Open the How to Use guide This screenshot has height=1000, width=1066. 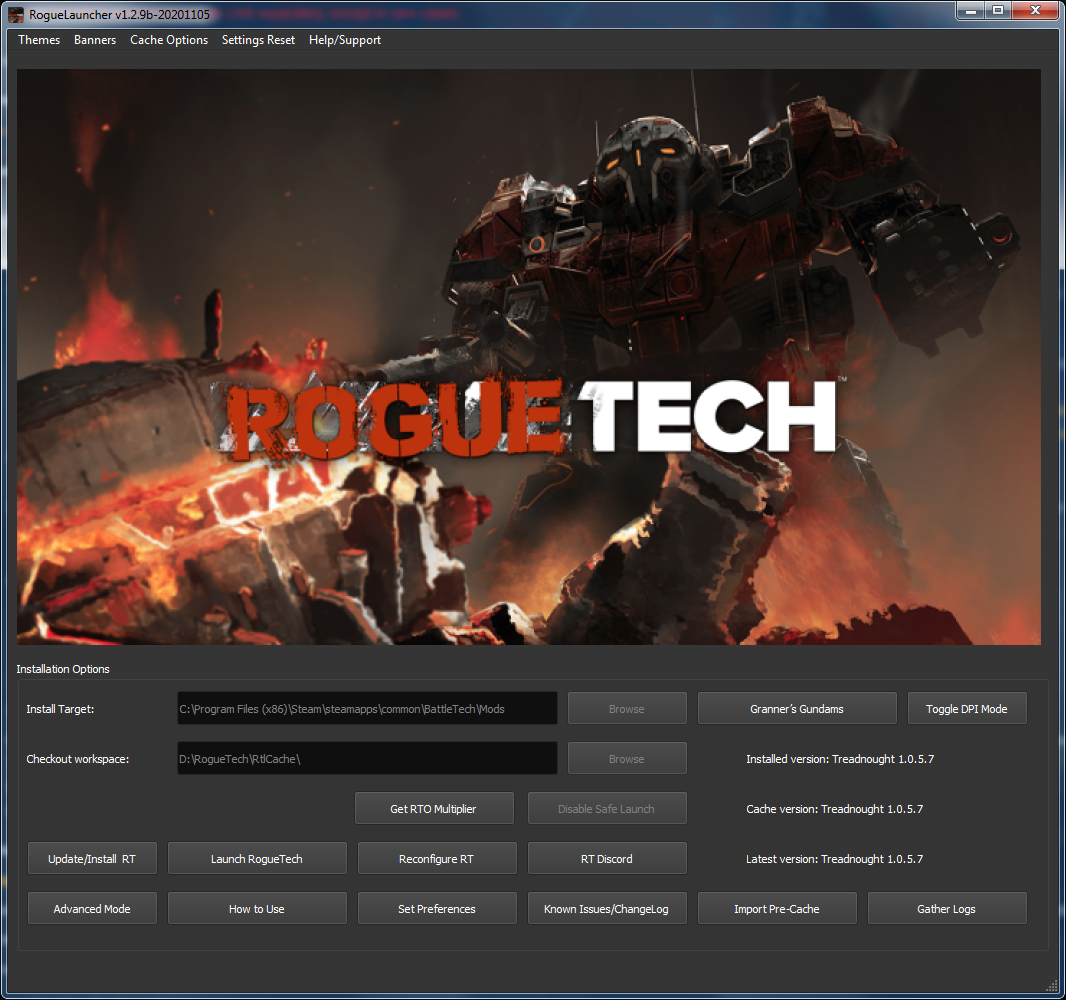pyautogui.click(x=257, y=908)
